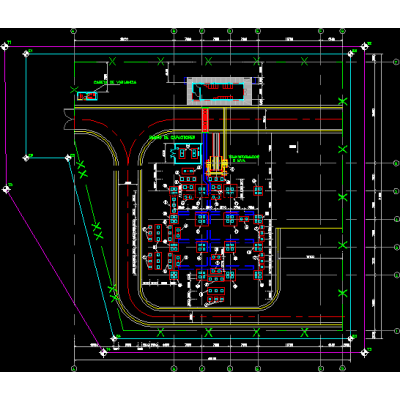Click the yellow transformer label text
This screenshot has height=400, width=400.
pyautogui.click(x=245, y=158)
